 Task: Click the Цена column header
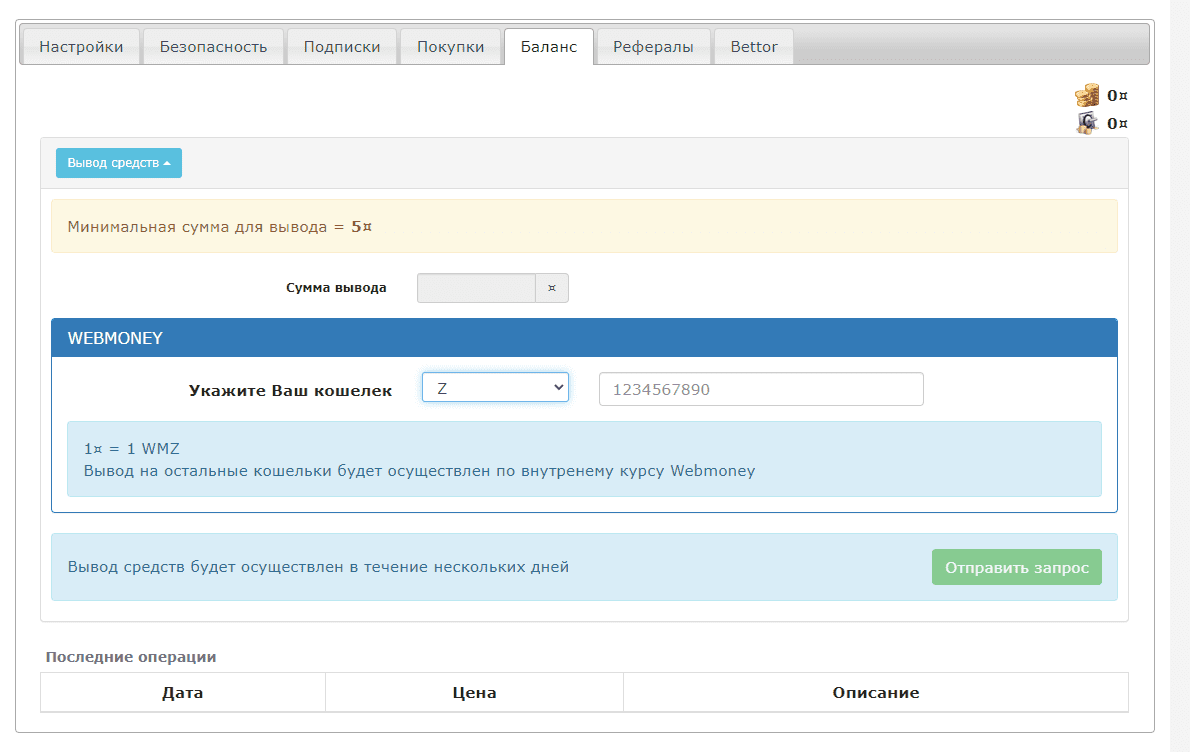click(x=474, y=692)
